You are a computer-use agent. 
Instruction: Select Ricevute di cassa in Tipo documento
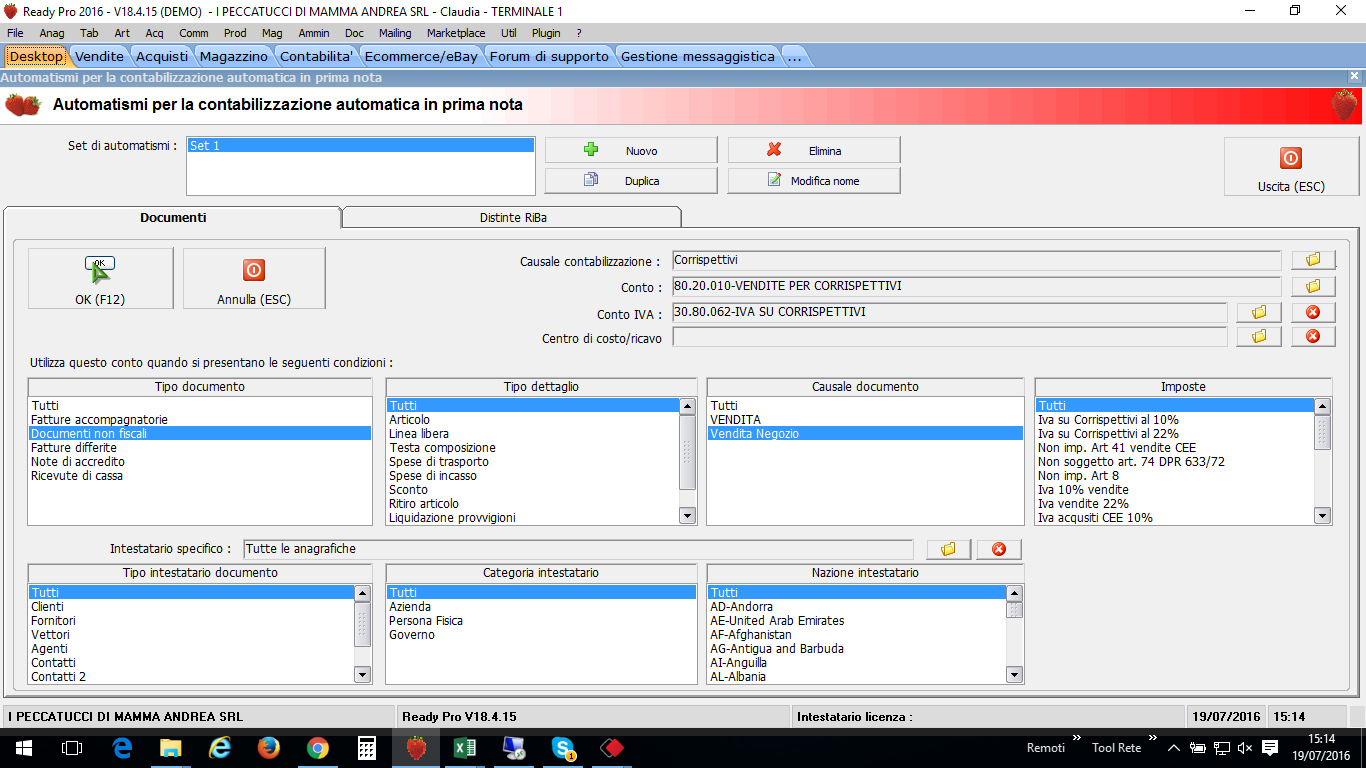(200, 476)
